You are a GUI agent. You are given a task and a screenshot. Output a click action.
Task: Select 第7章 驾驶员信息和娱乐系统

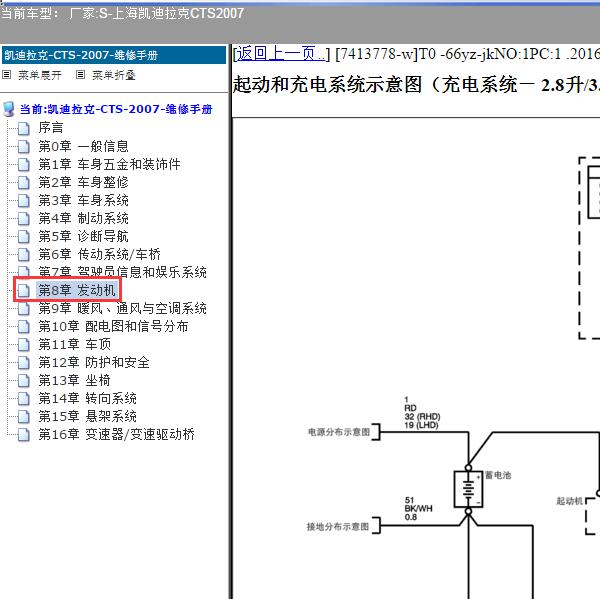[x=122, y=272]
